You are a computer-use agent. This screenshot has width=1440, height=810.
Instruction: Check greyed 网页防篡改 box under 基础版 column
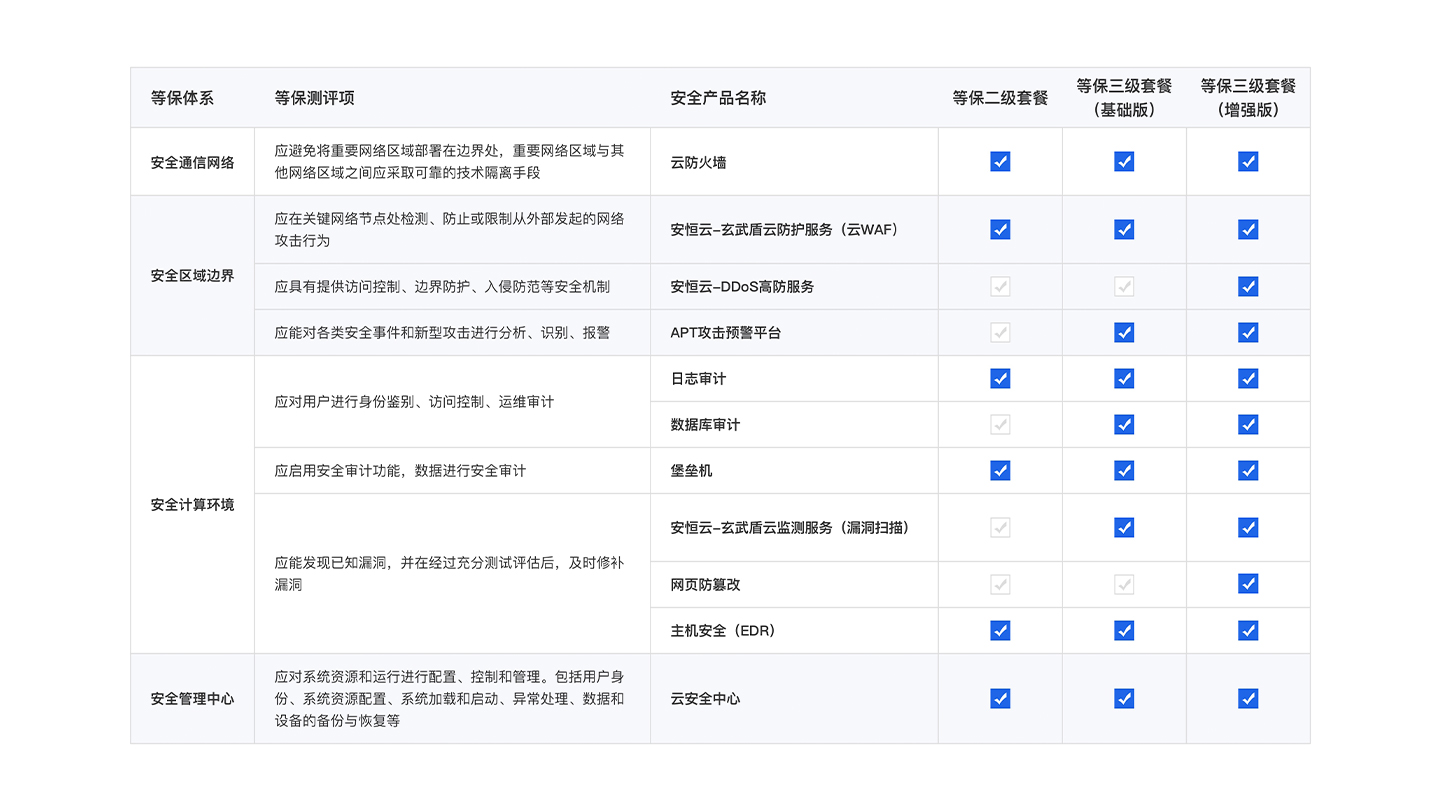pos(1124,584)
